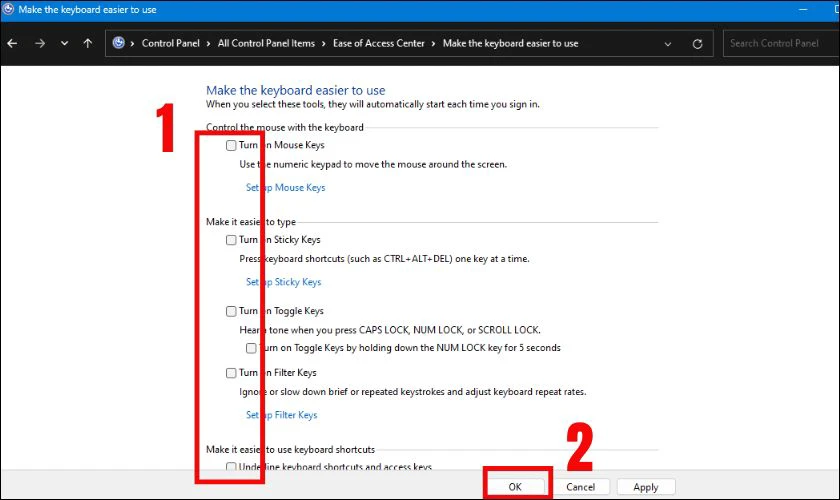Select 'Make the keyboard easier to use' breadcrumb
Screen dimensions: 840x500
click(511, 43)
